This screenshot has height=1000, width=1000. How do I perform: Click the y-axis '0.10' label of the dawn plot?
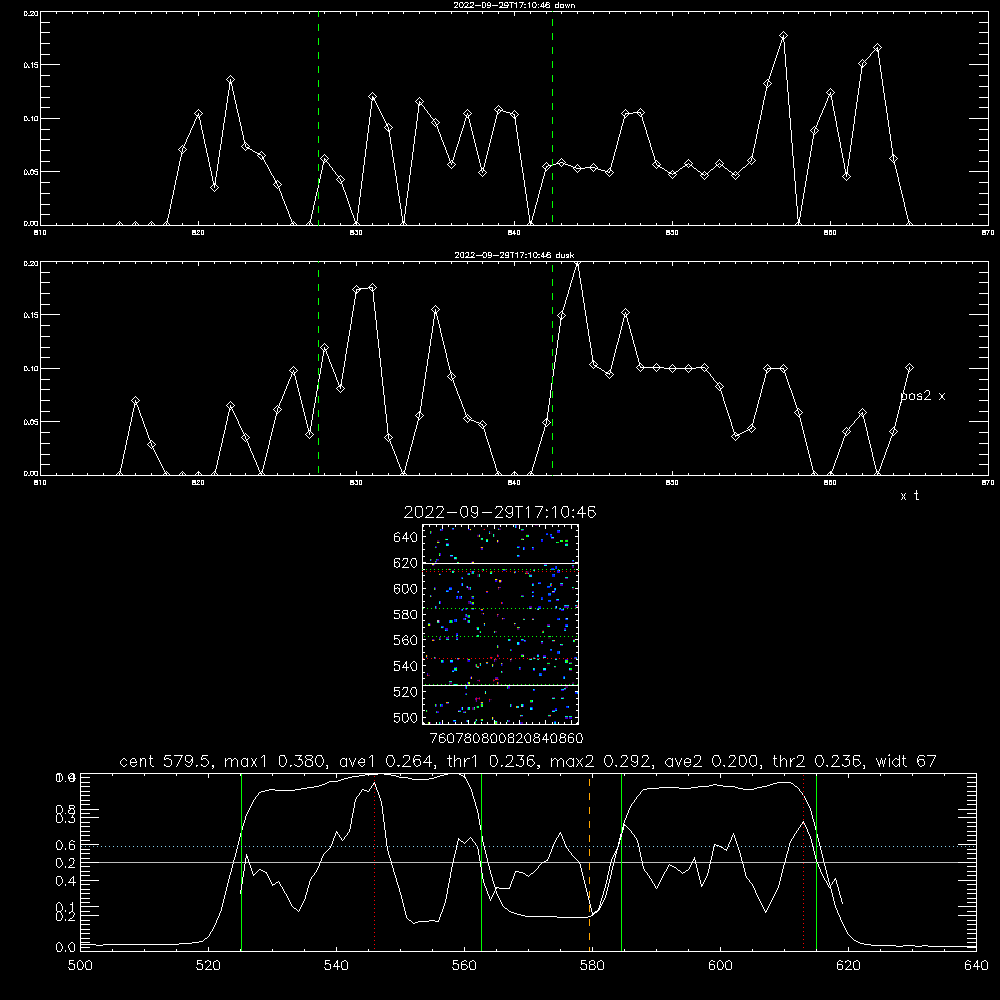[31, 119]
